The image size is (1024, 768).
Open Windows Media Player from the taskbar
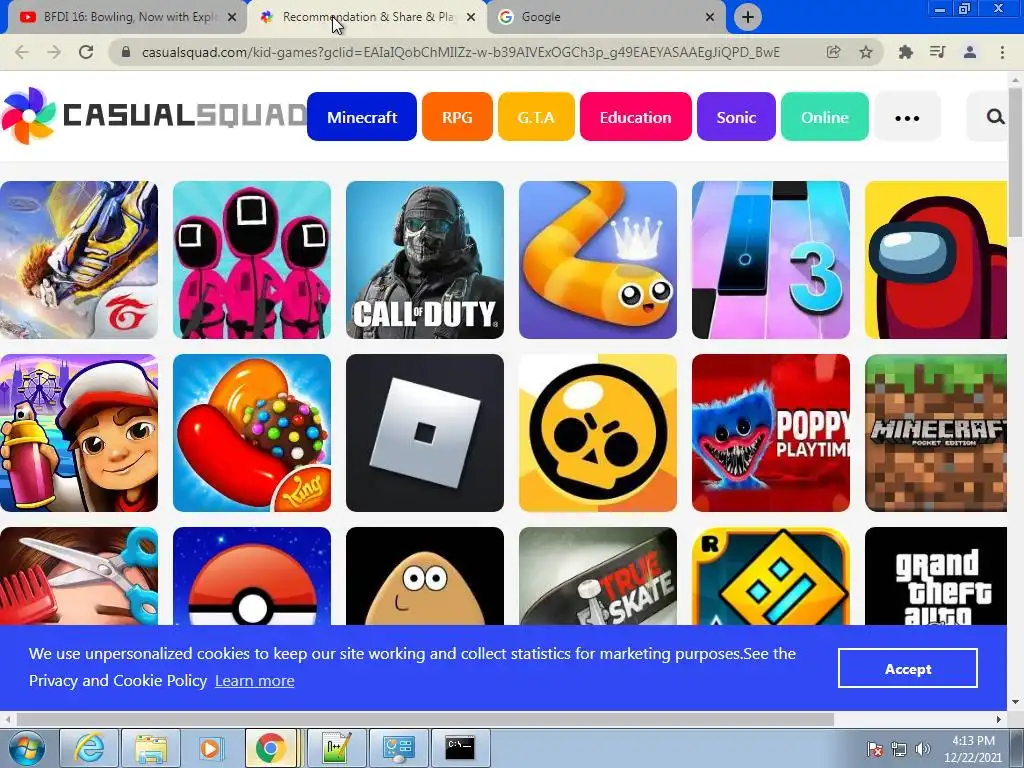click(210, 748)
